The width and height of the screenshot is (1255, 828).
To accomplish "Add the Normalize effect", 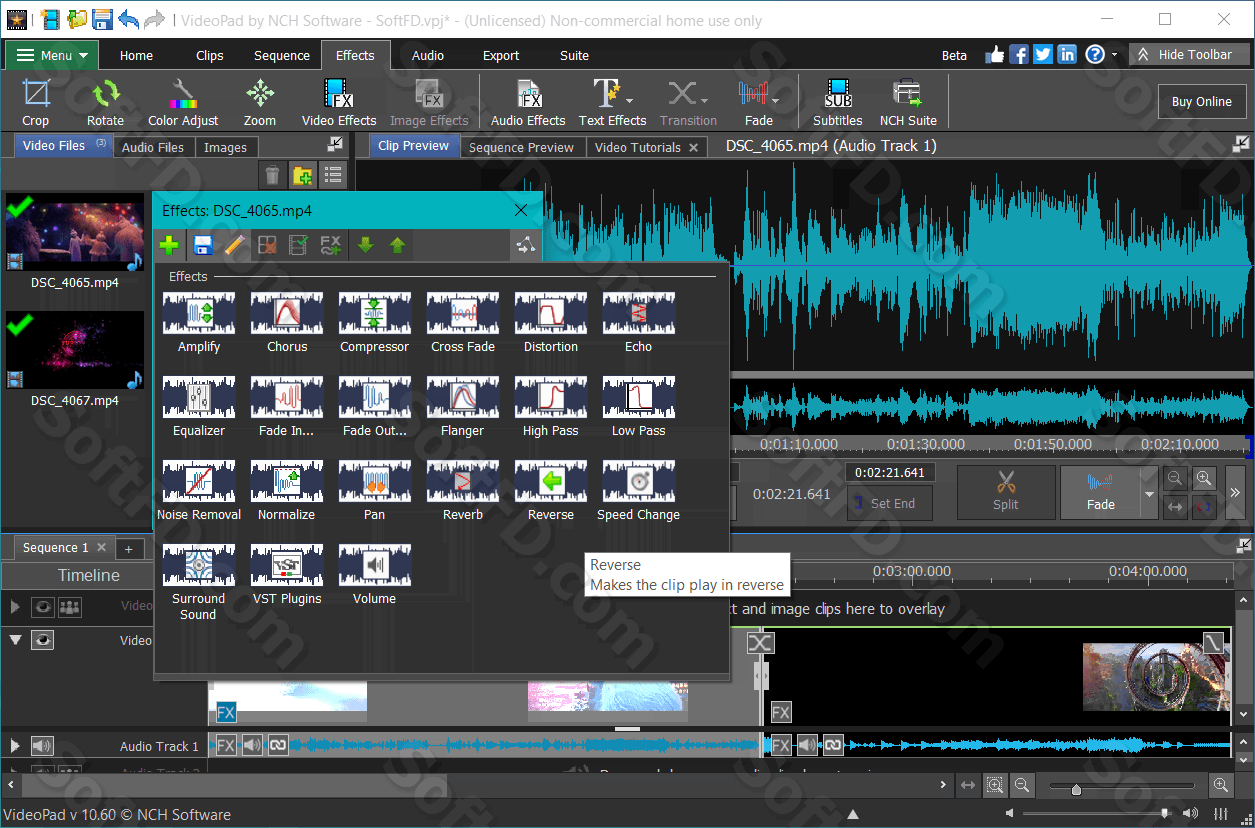I will (x=287, y=491).
